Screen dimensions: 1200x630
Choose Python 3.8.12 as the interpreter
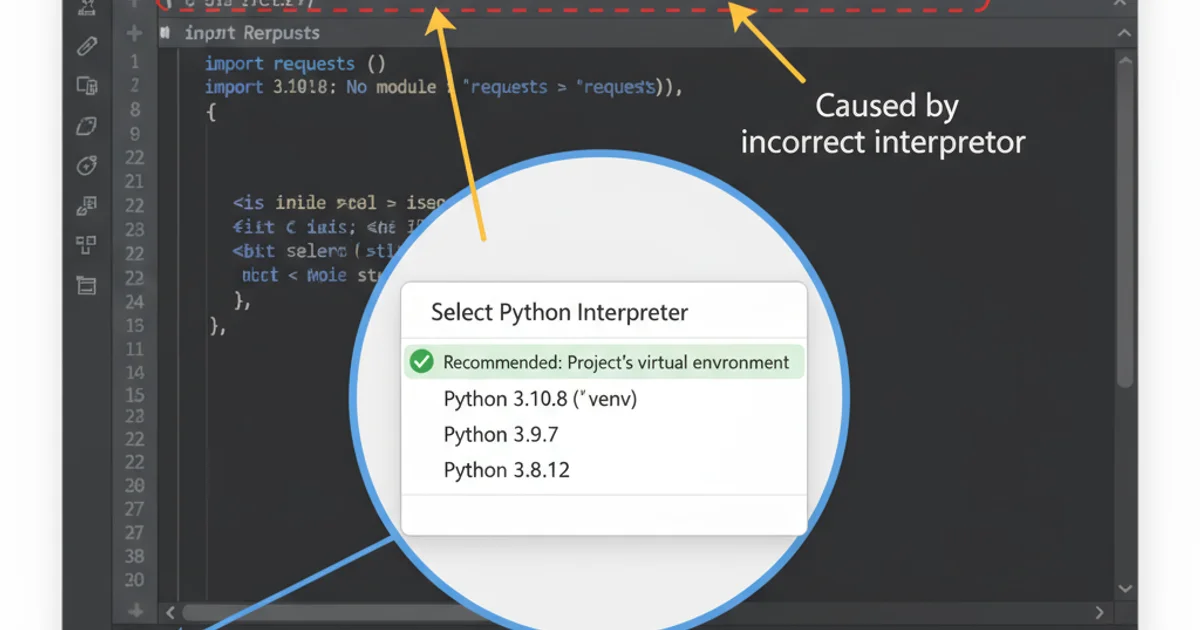[506, 469]
